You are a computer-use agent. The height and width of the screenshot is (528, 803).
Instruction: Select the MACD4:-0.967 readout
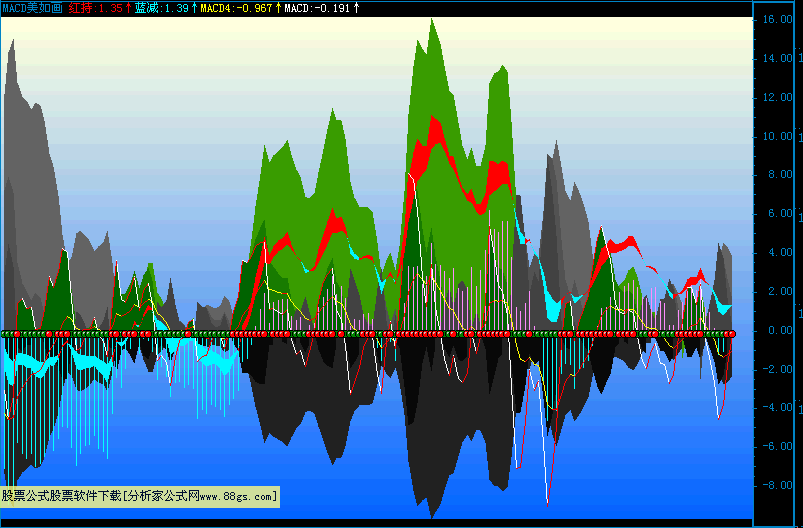click(x=236, y=8)
